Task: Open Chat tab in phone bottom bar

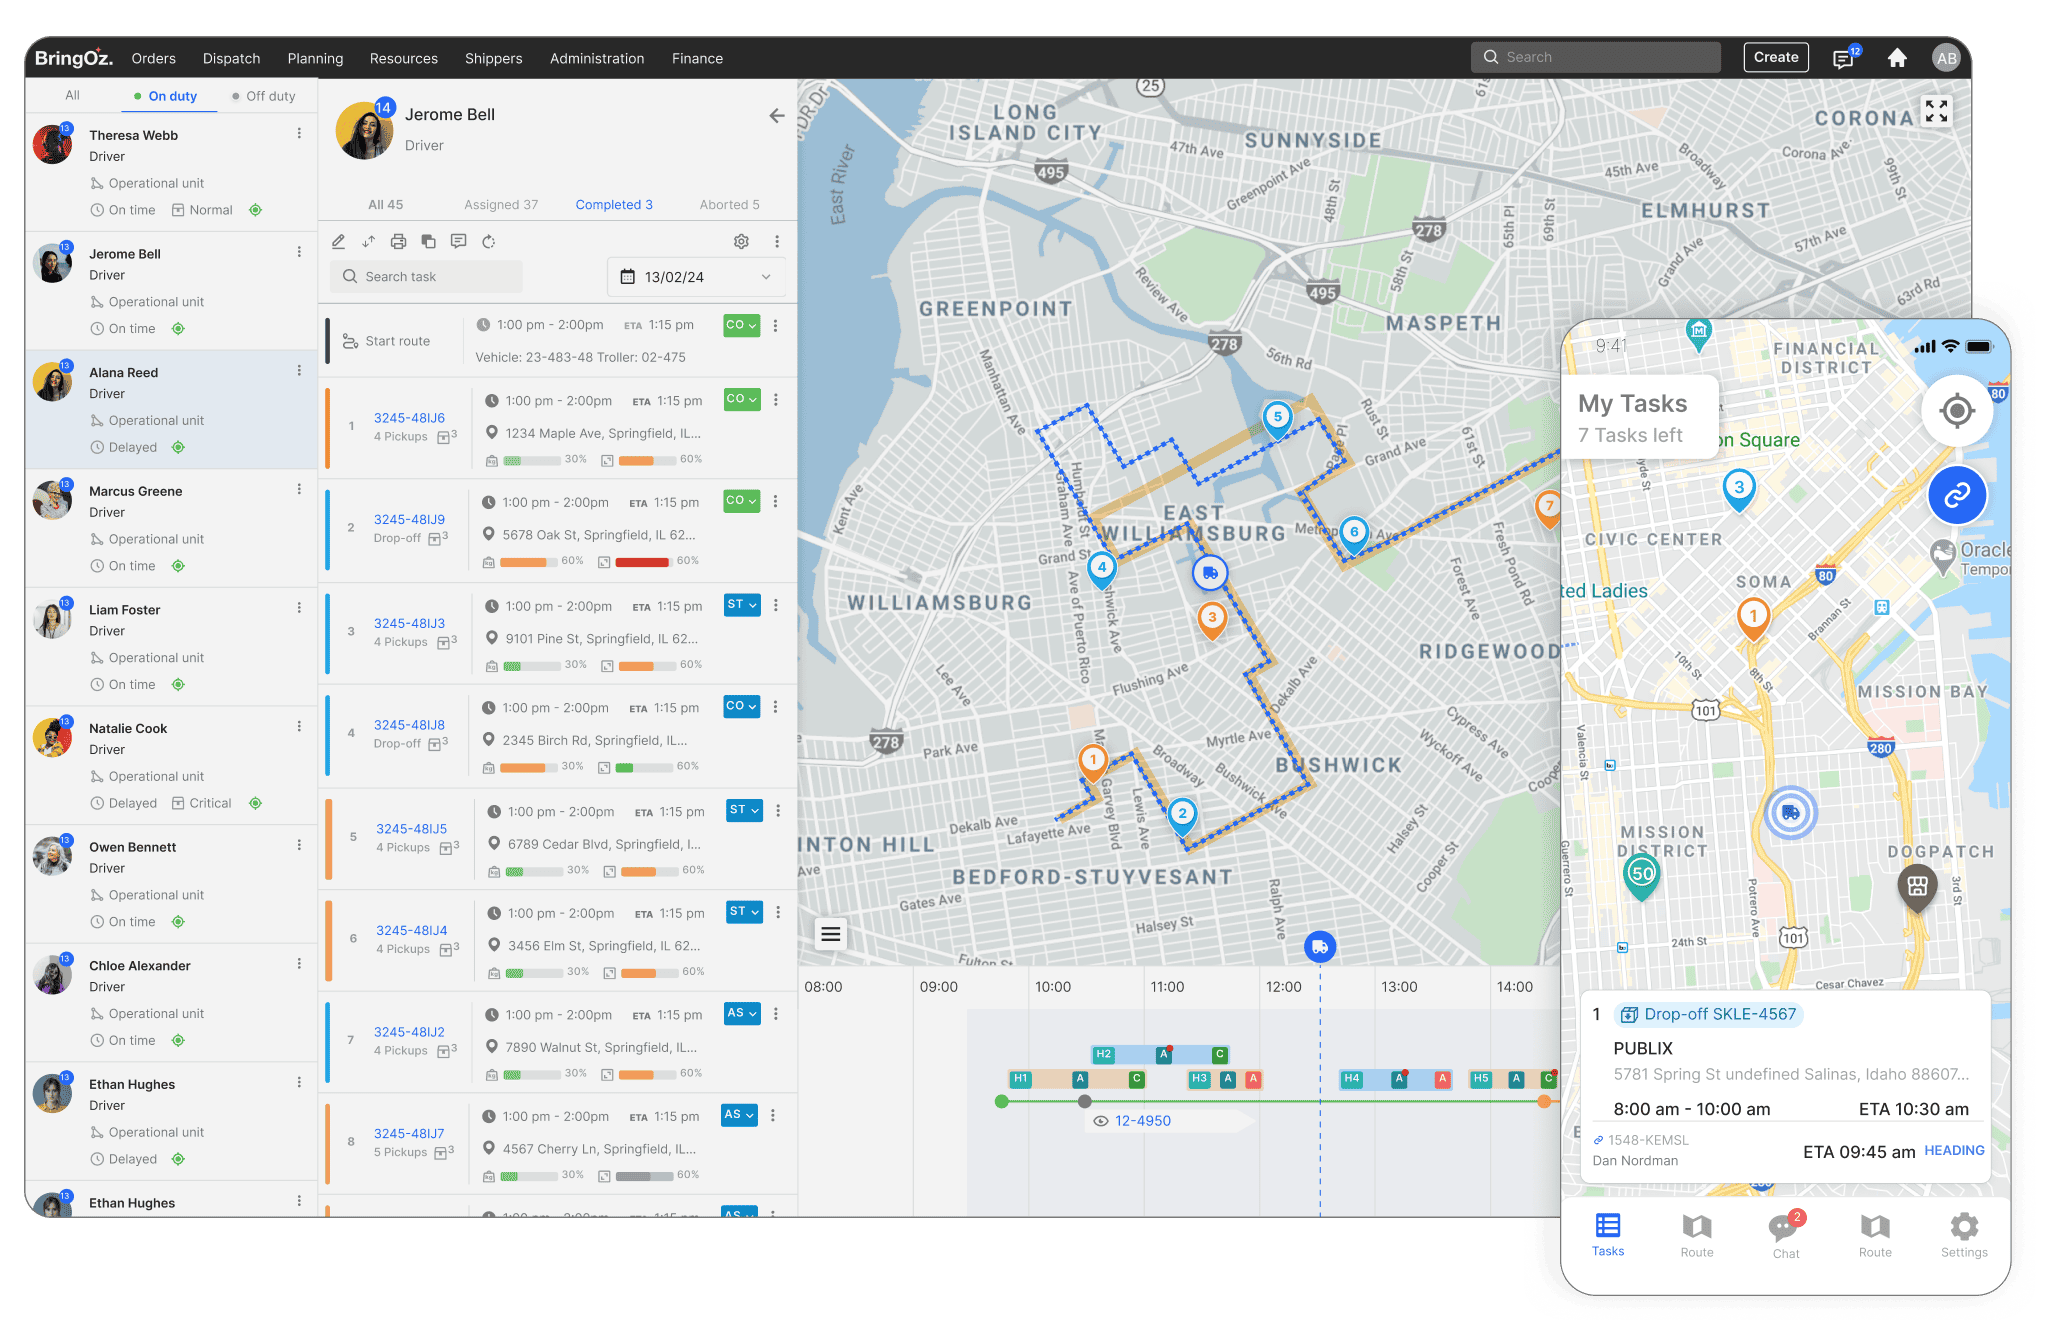Action: click(1785, 1236)
